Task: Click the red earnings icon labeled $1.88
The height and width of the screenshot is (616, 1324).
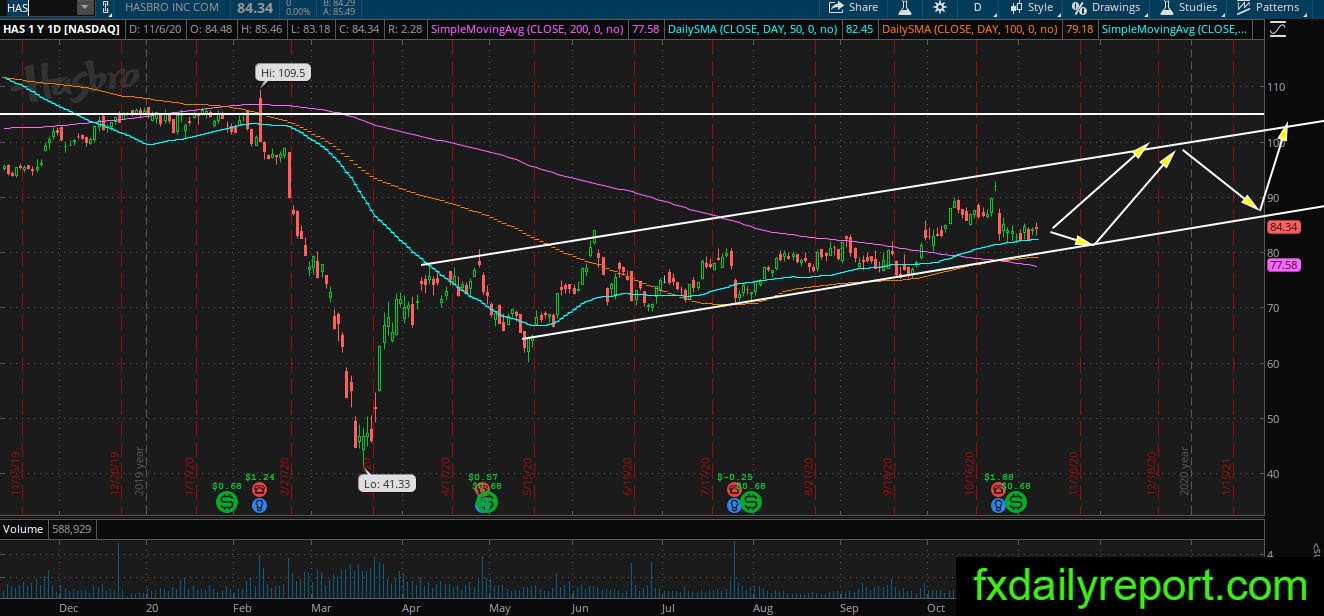Action: (x=998, y=490)
